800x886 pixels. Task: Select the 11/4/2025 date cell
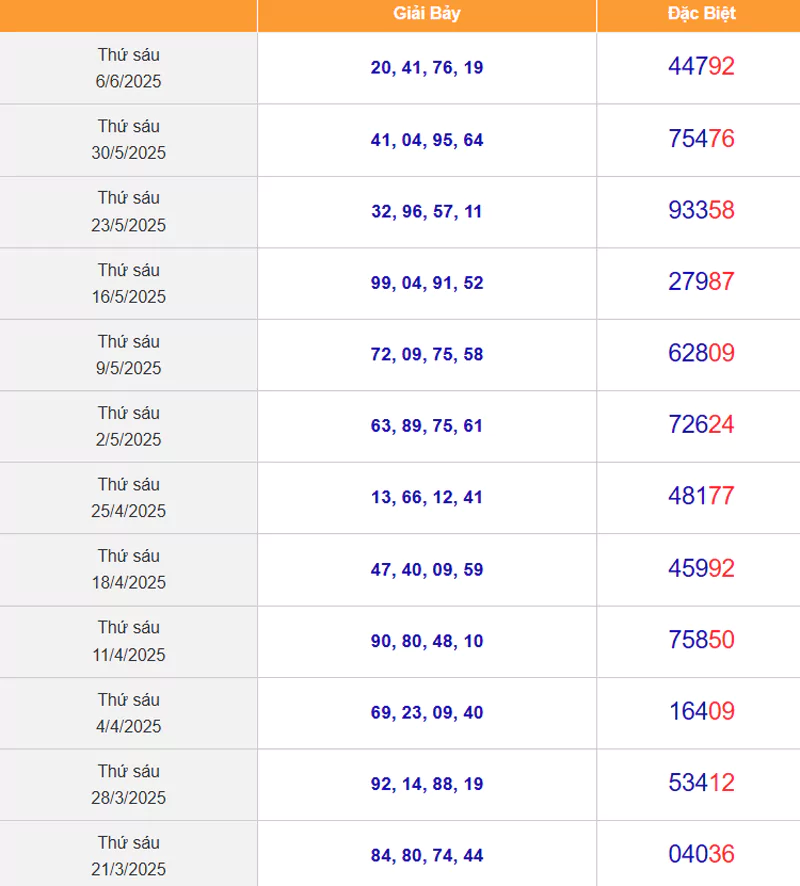(x=128, y=641)
